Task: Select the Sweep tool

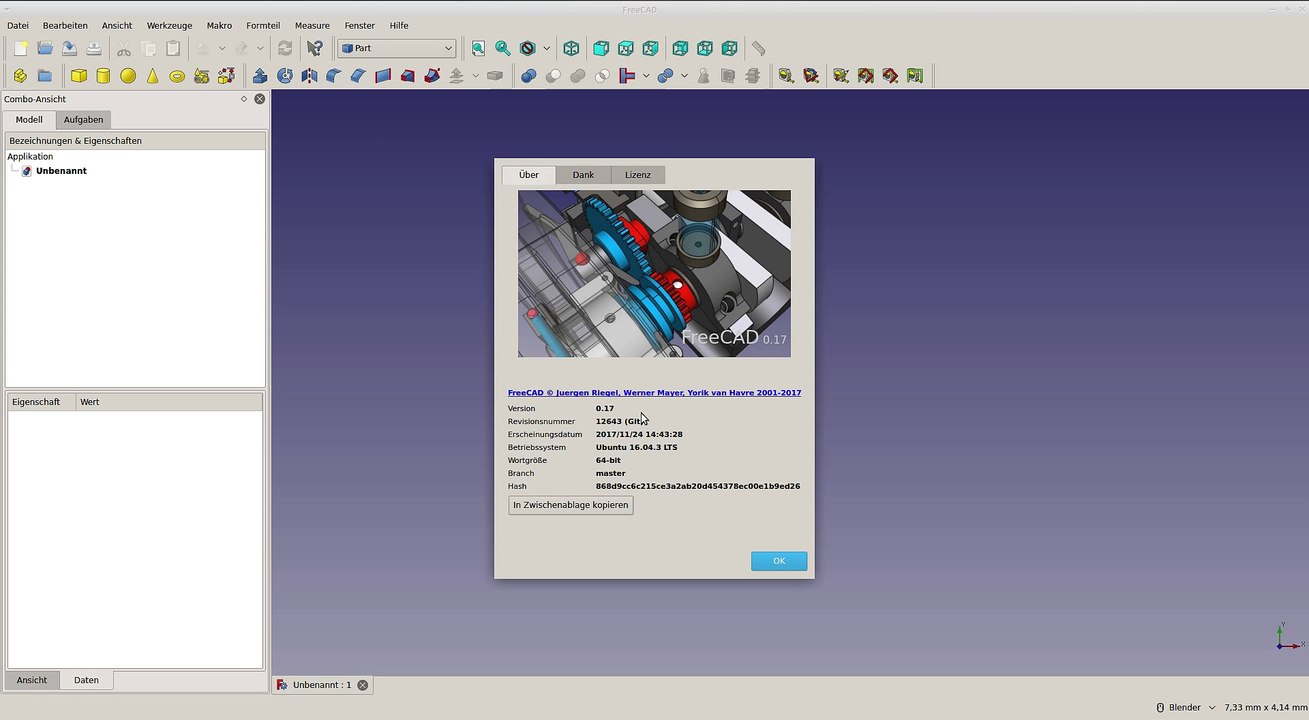Action: [432, 76]
